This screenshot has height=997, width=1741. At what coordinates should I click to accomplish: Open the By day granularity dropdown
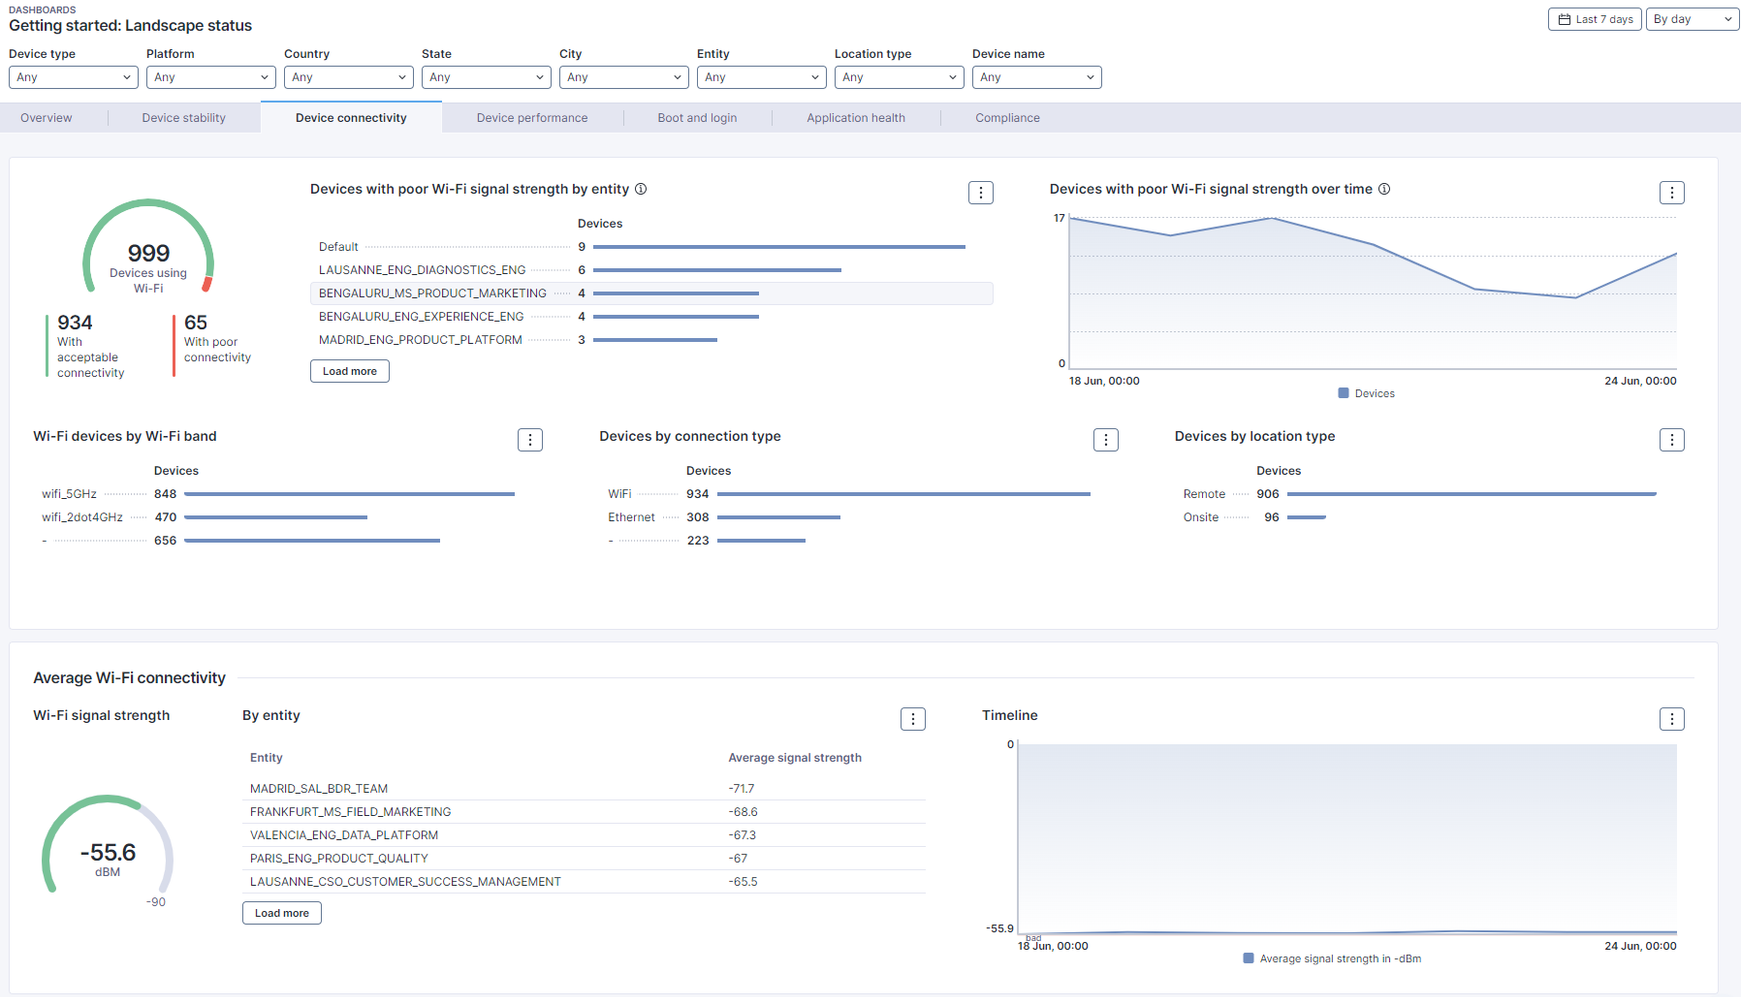point(1692,19)
